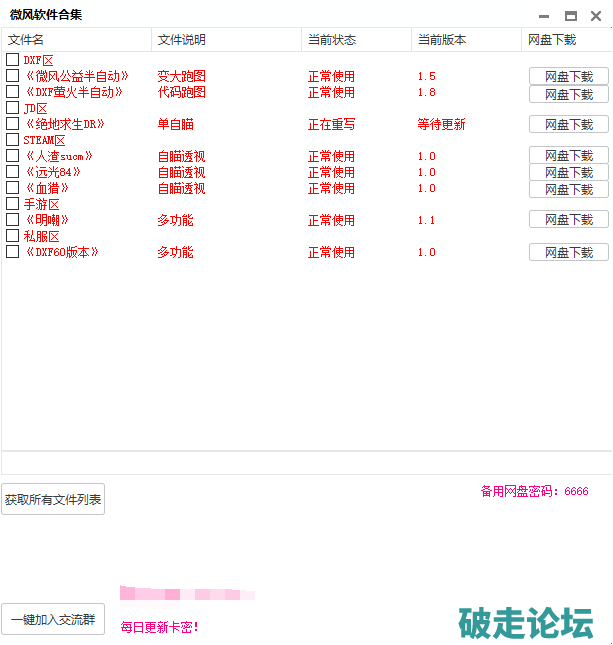The height and width of the screenshot is (645, 613).
Task: Maximize the 微风软件合集 window
Action: [570, 16]
